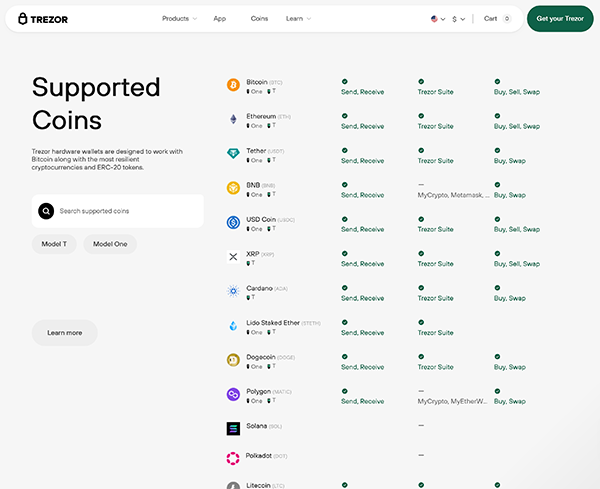This screenshot has width=600, height=489.
Task: Click Ethereum Trezor Suite check mark
Action: pyautogui.click(x=421, y=116)
